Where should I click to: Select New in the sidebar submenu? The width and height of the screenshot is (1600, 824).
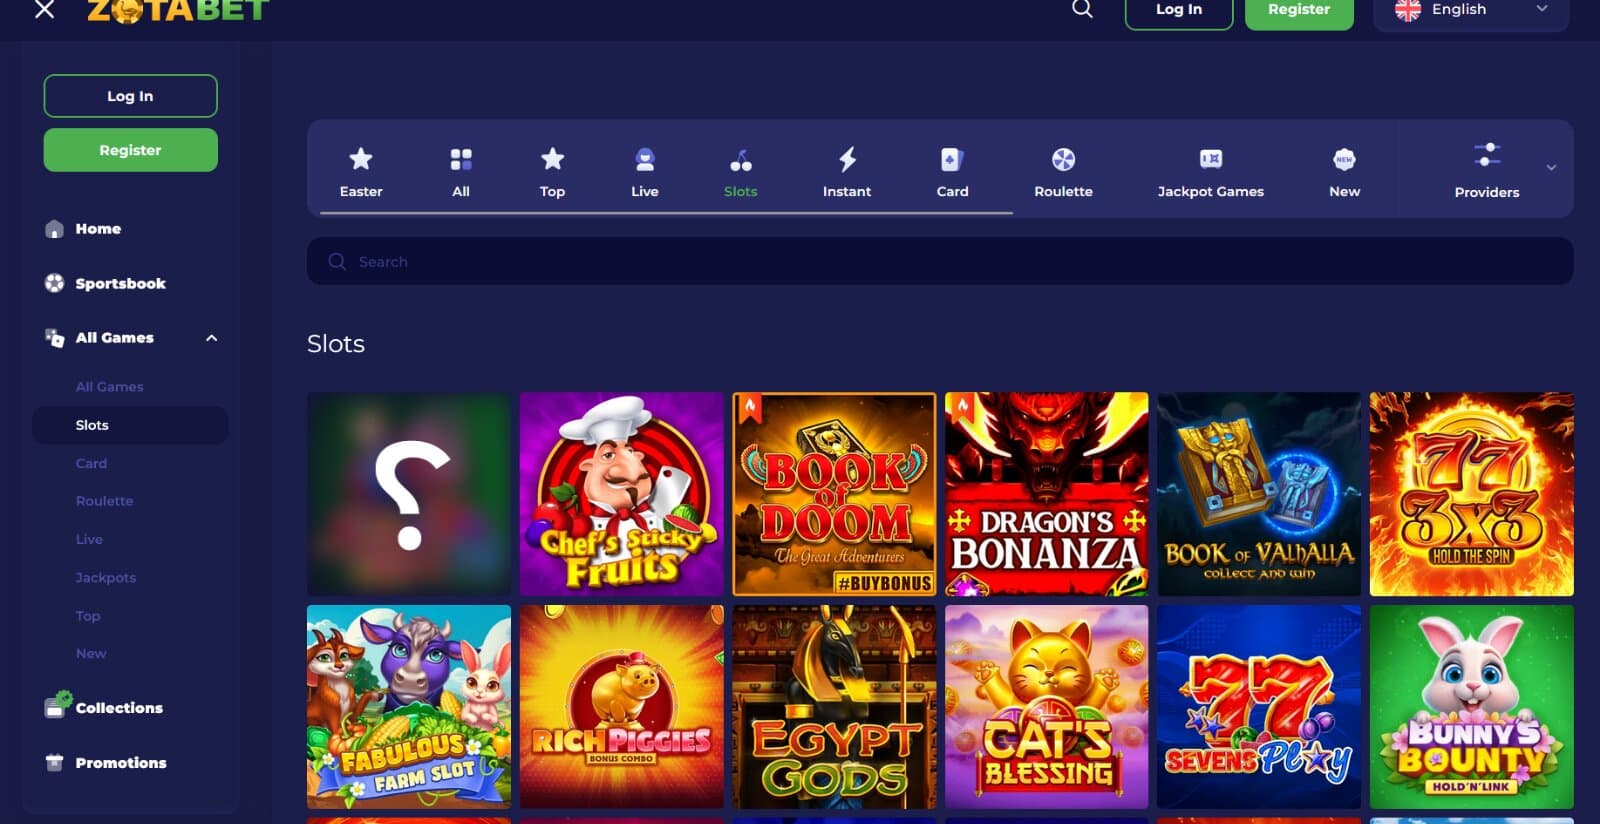coord(90,654)
